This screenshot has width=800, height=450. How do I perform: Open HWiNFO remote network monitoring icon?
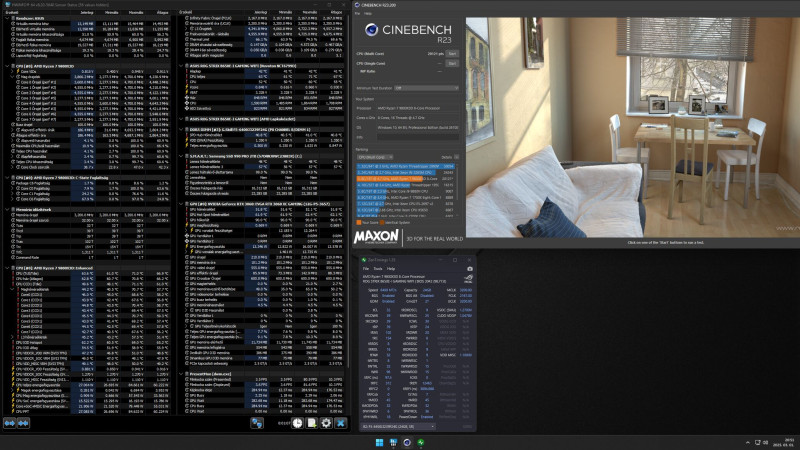pos(257,423)
